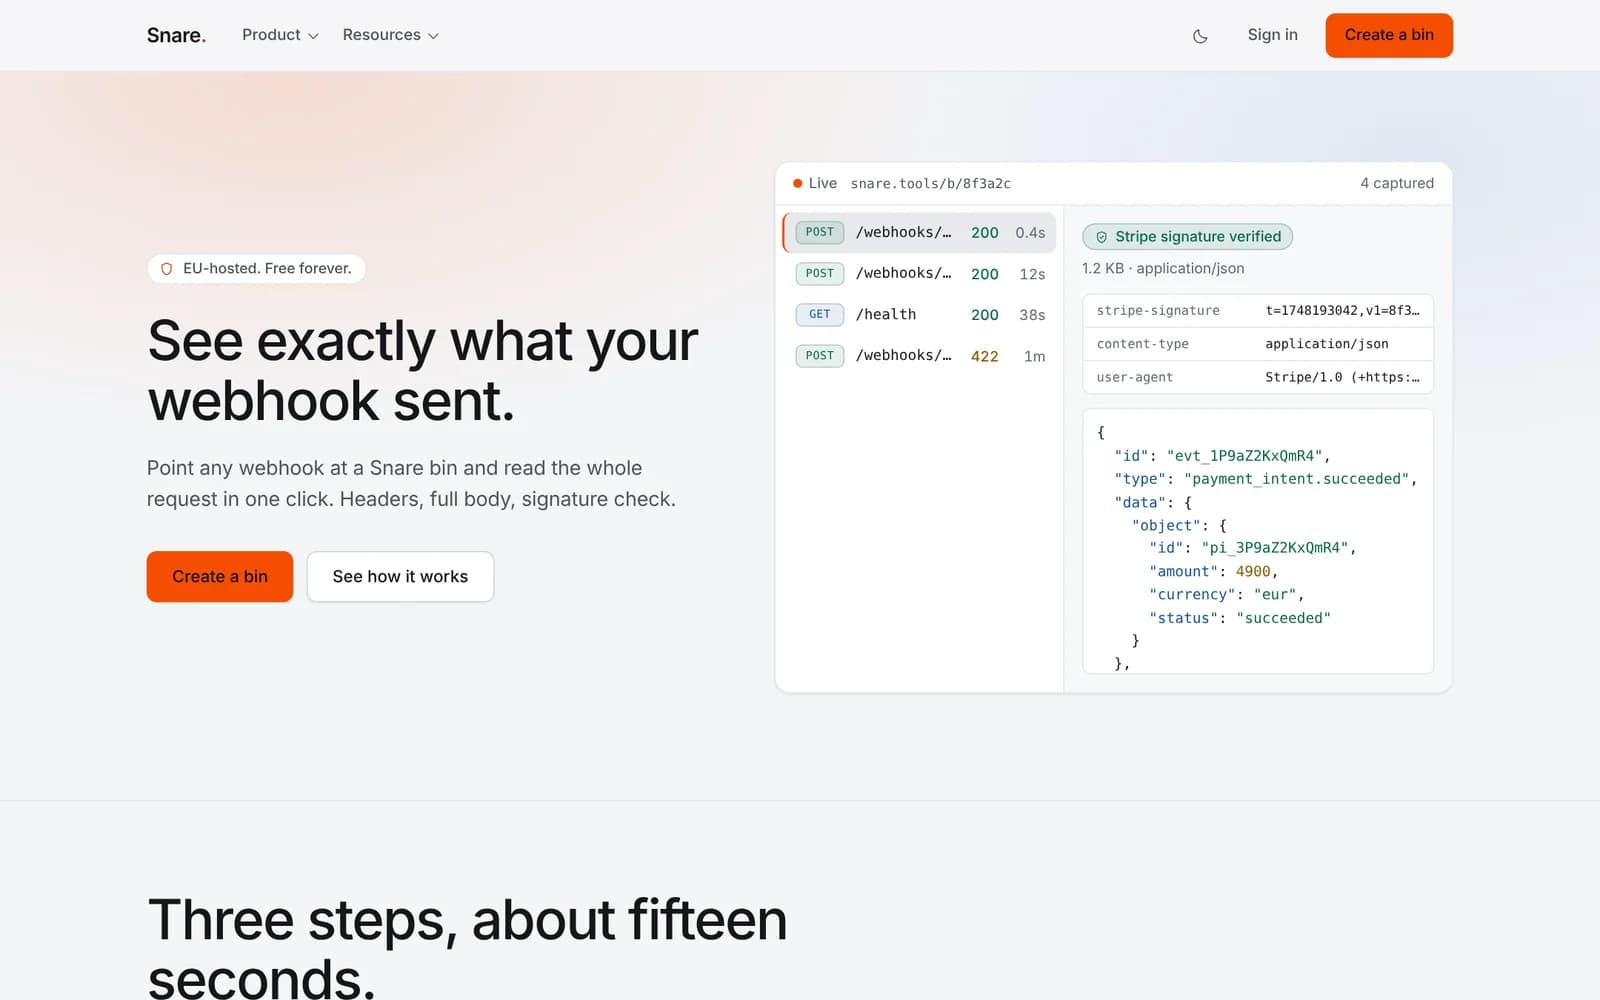Select the GET /health request row
Image resolution: width=1600 pixels, height=1000 pixels.
(x=919, y=314)
